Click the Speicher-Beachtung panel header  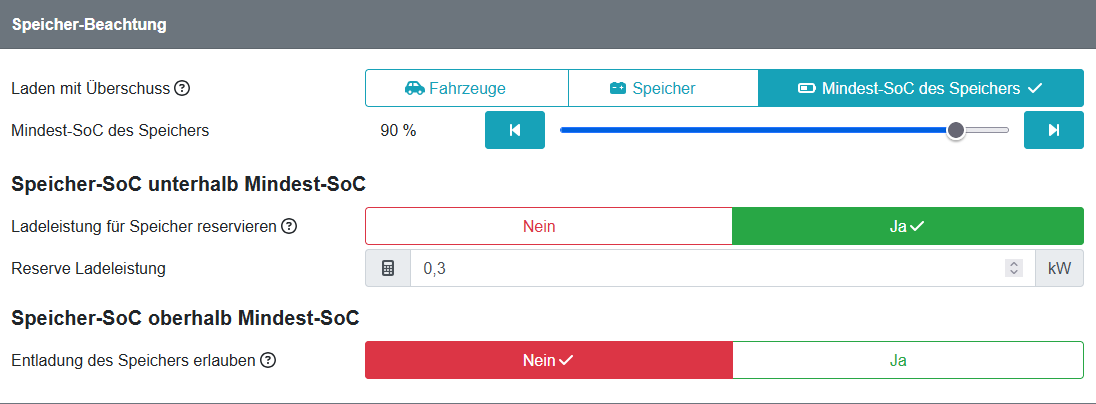548,24
